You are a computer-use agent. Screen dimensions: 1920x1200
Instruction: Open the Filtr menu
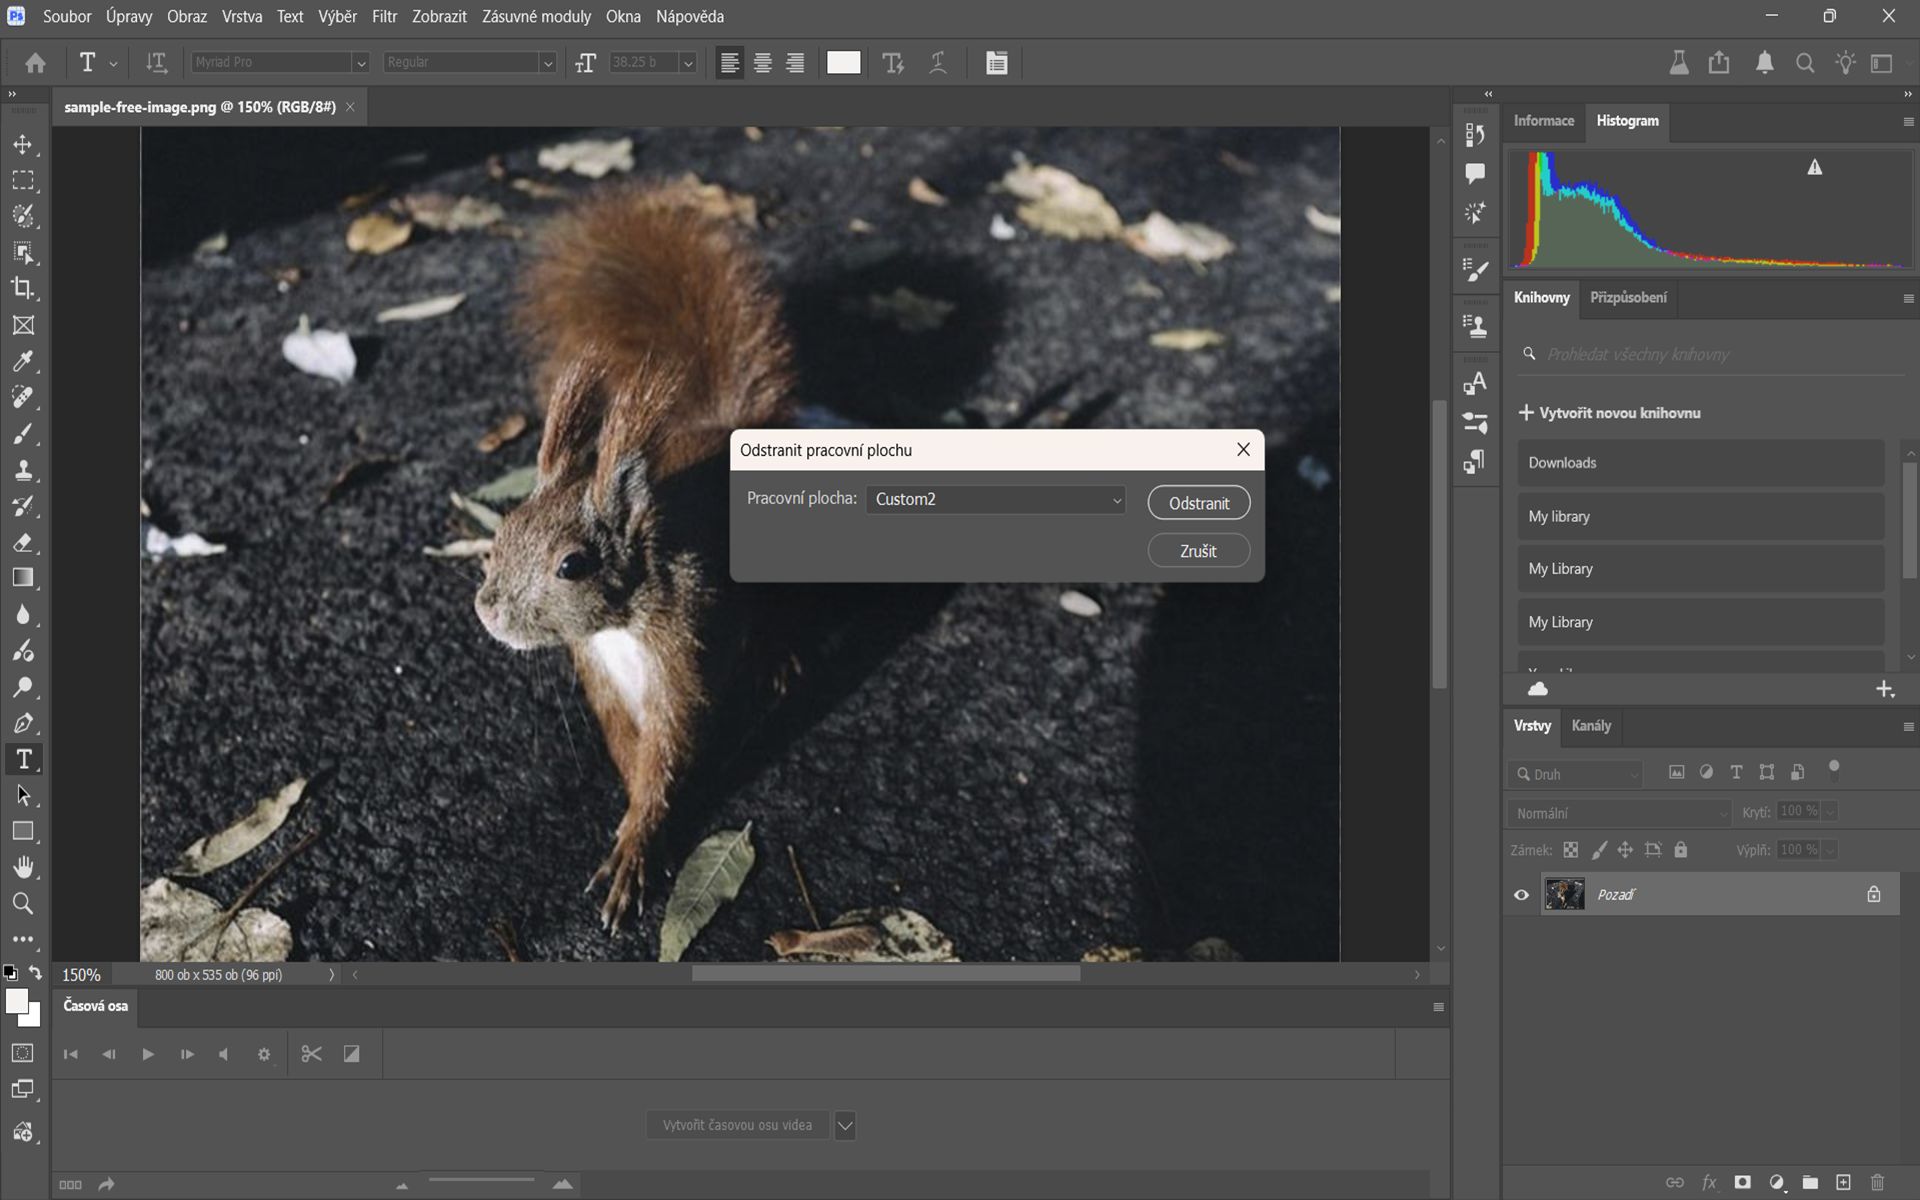(x=383, y=16)
